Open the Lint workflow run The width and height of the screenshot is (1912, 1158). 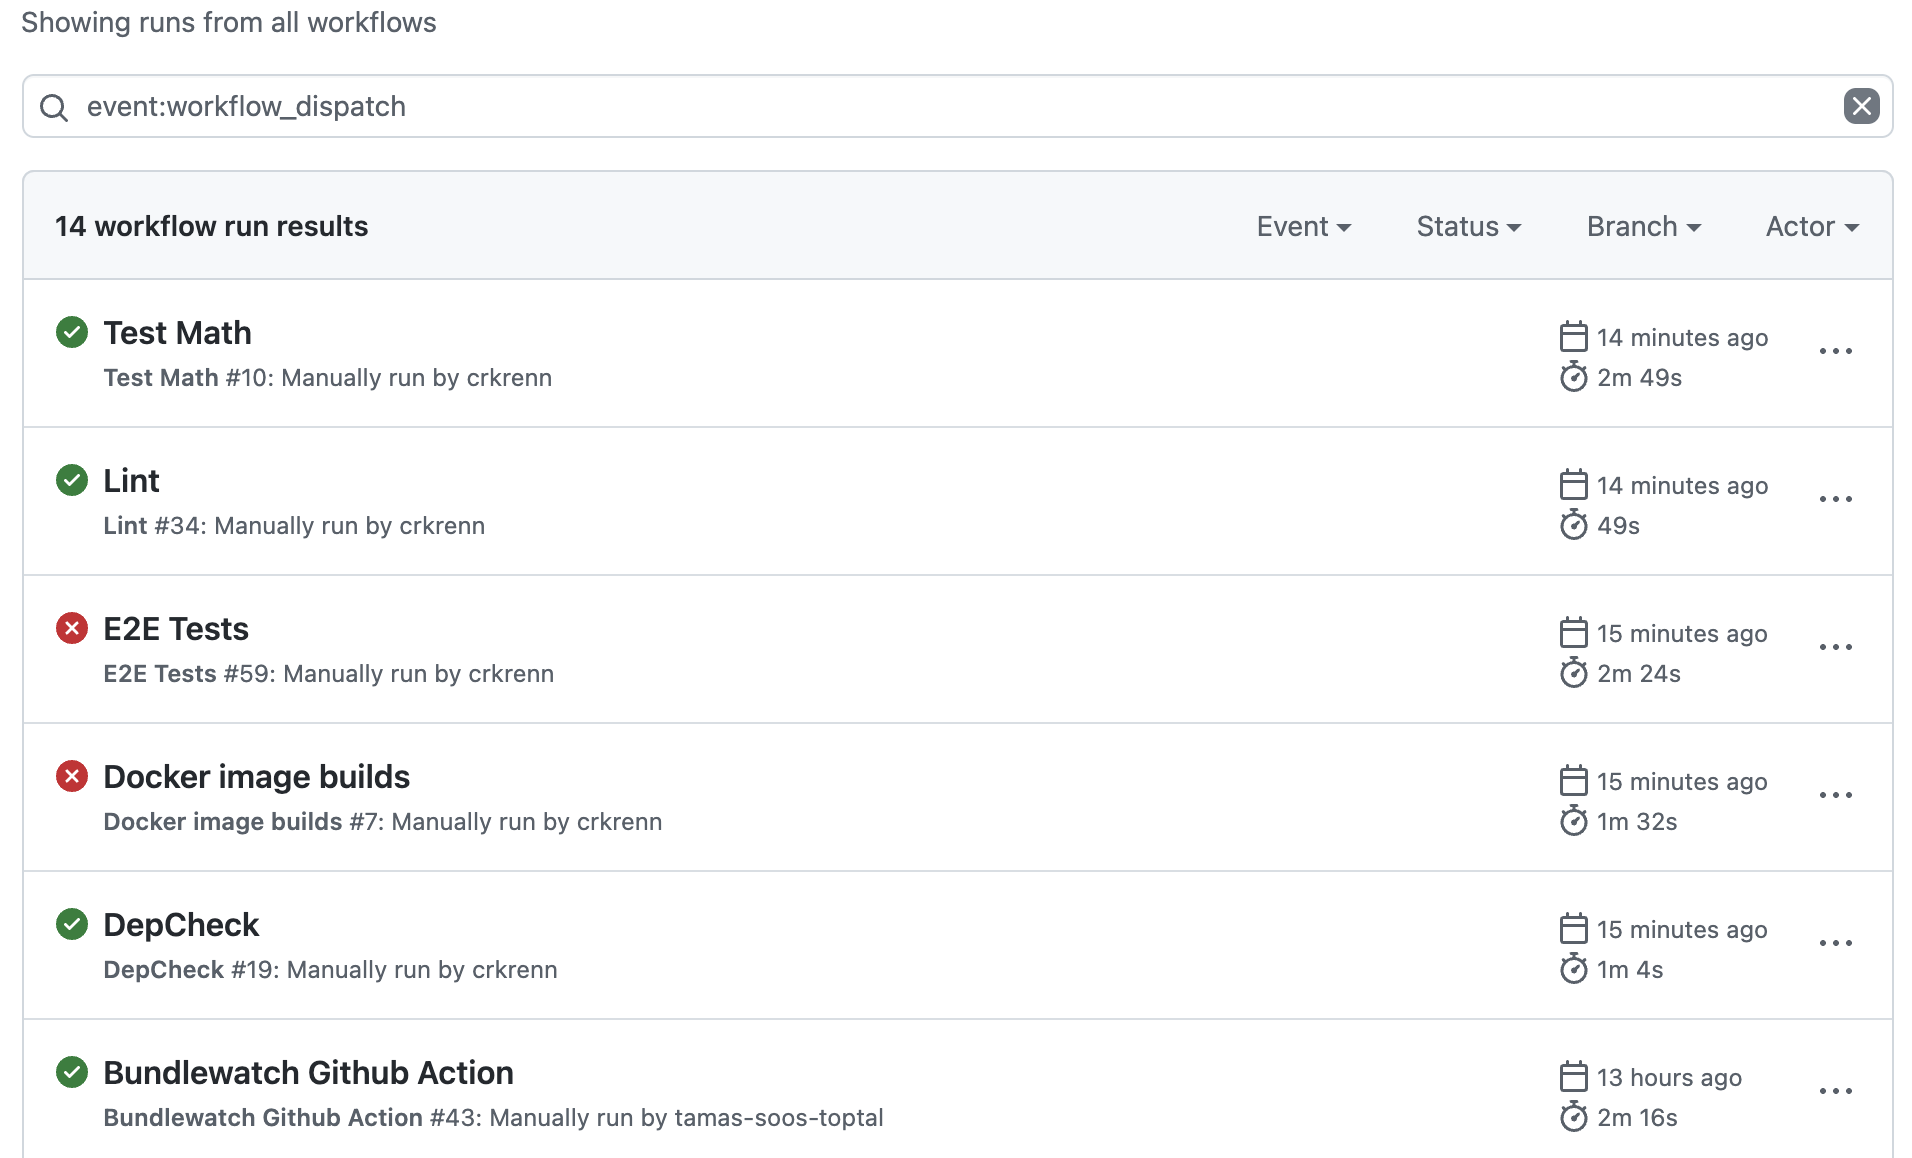tap(131, 480)
